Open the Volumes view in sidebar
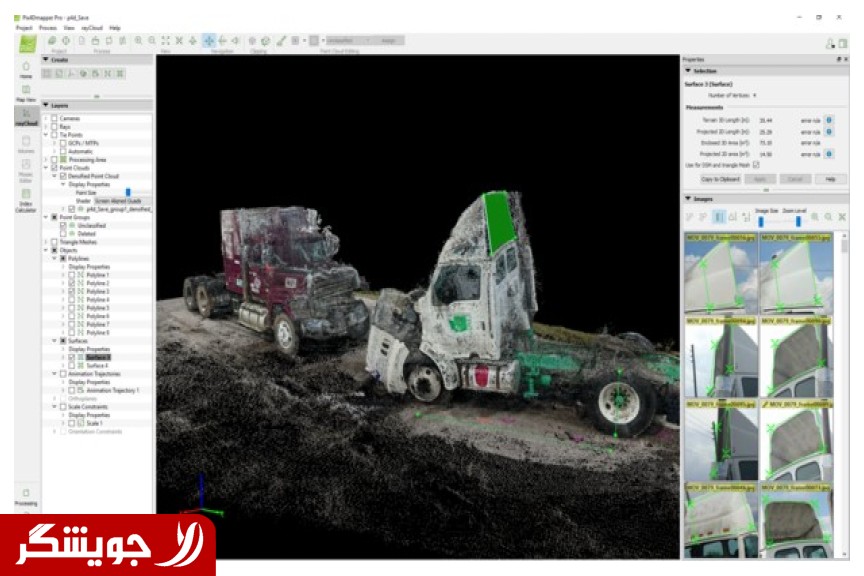 pyautogui.click(x=25, y=145)
